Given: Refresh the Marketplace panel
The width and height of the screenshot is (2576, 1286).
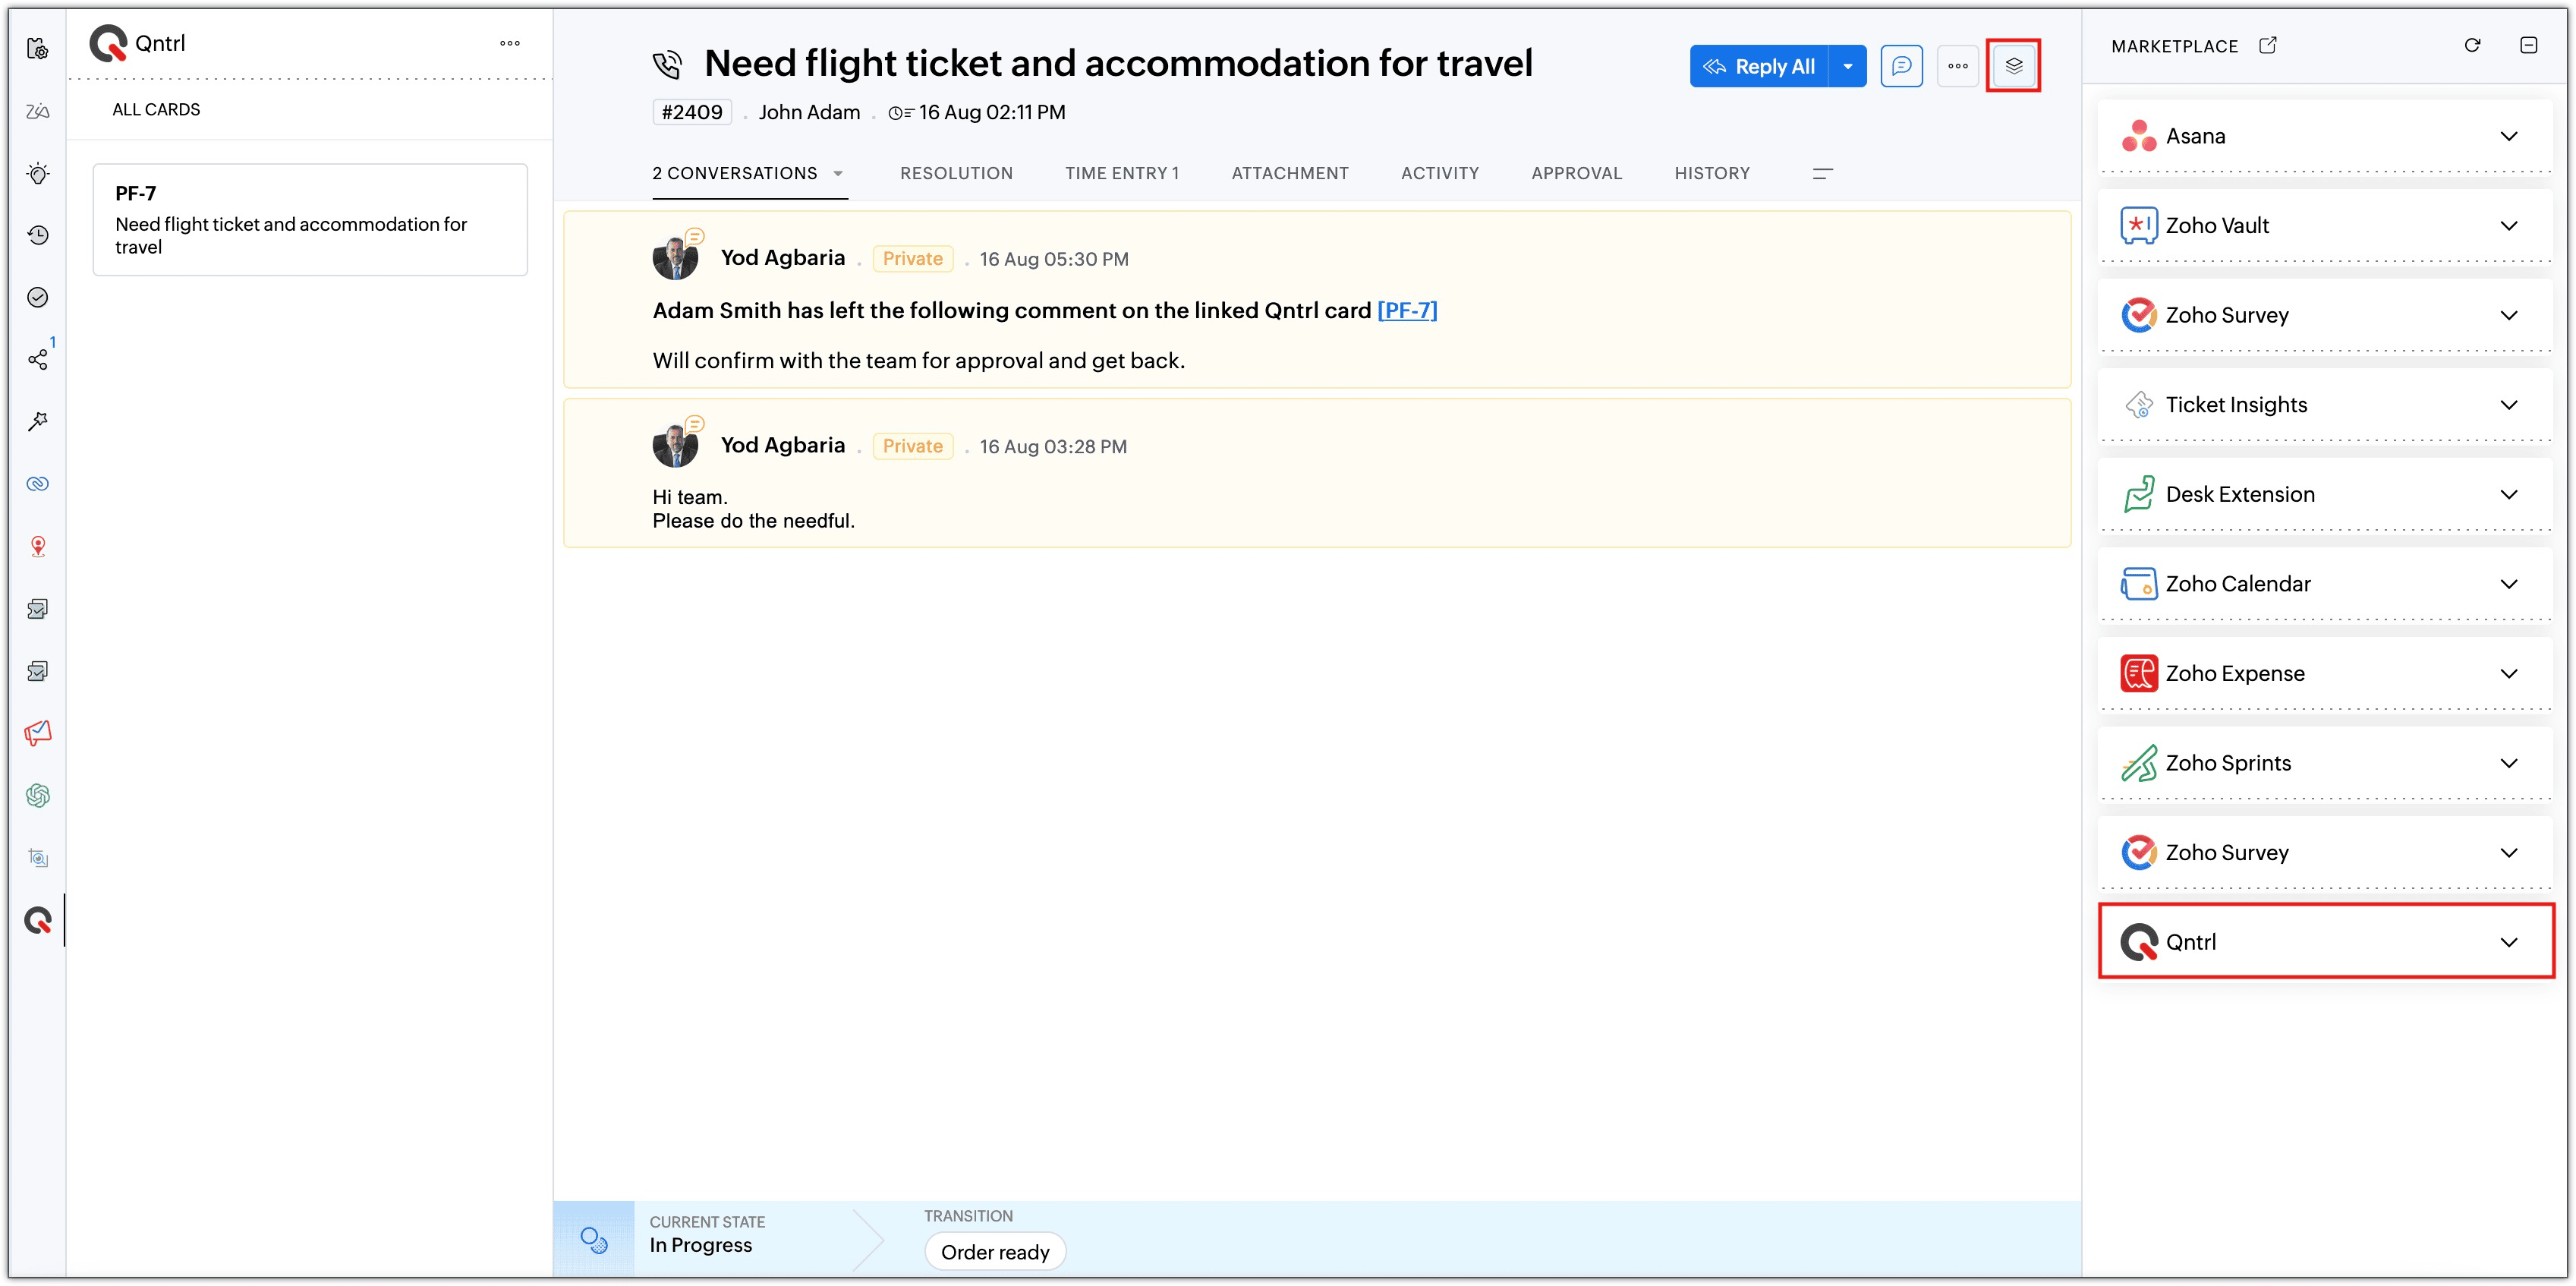Looking at the screenshot, I should 2472,45.
